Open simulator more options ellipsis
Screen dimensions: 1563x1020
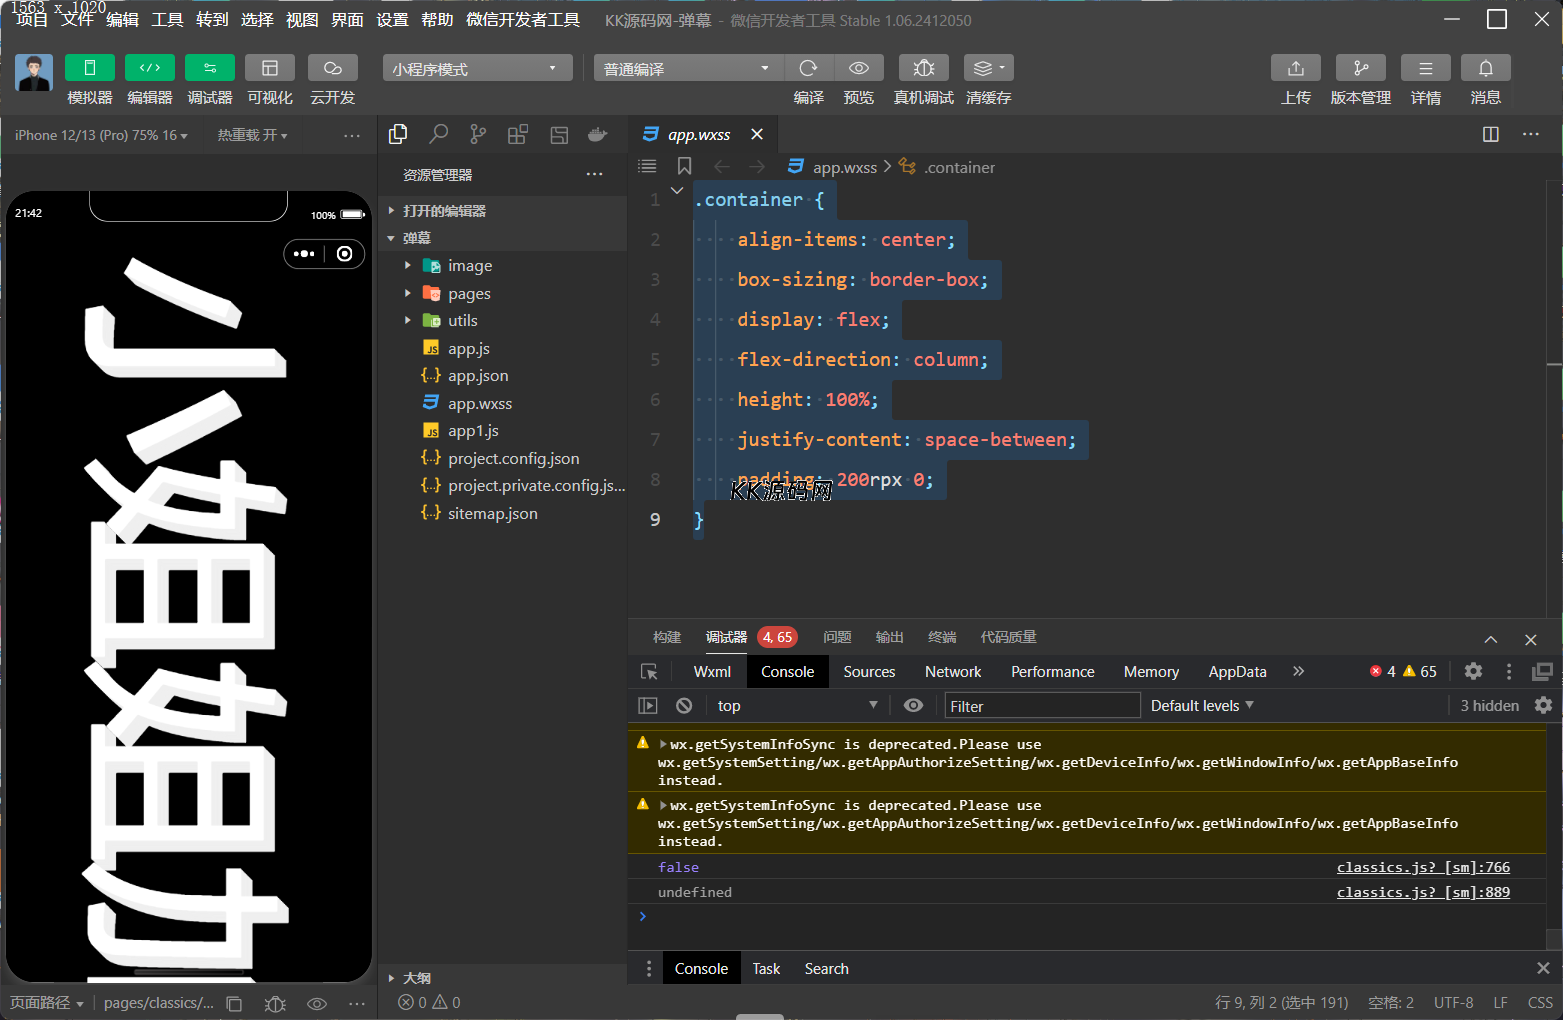352,135
